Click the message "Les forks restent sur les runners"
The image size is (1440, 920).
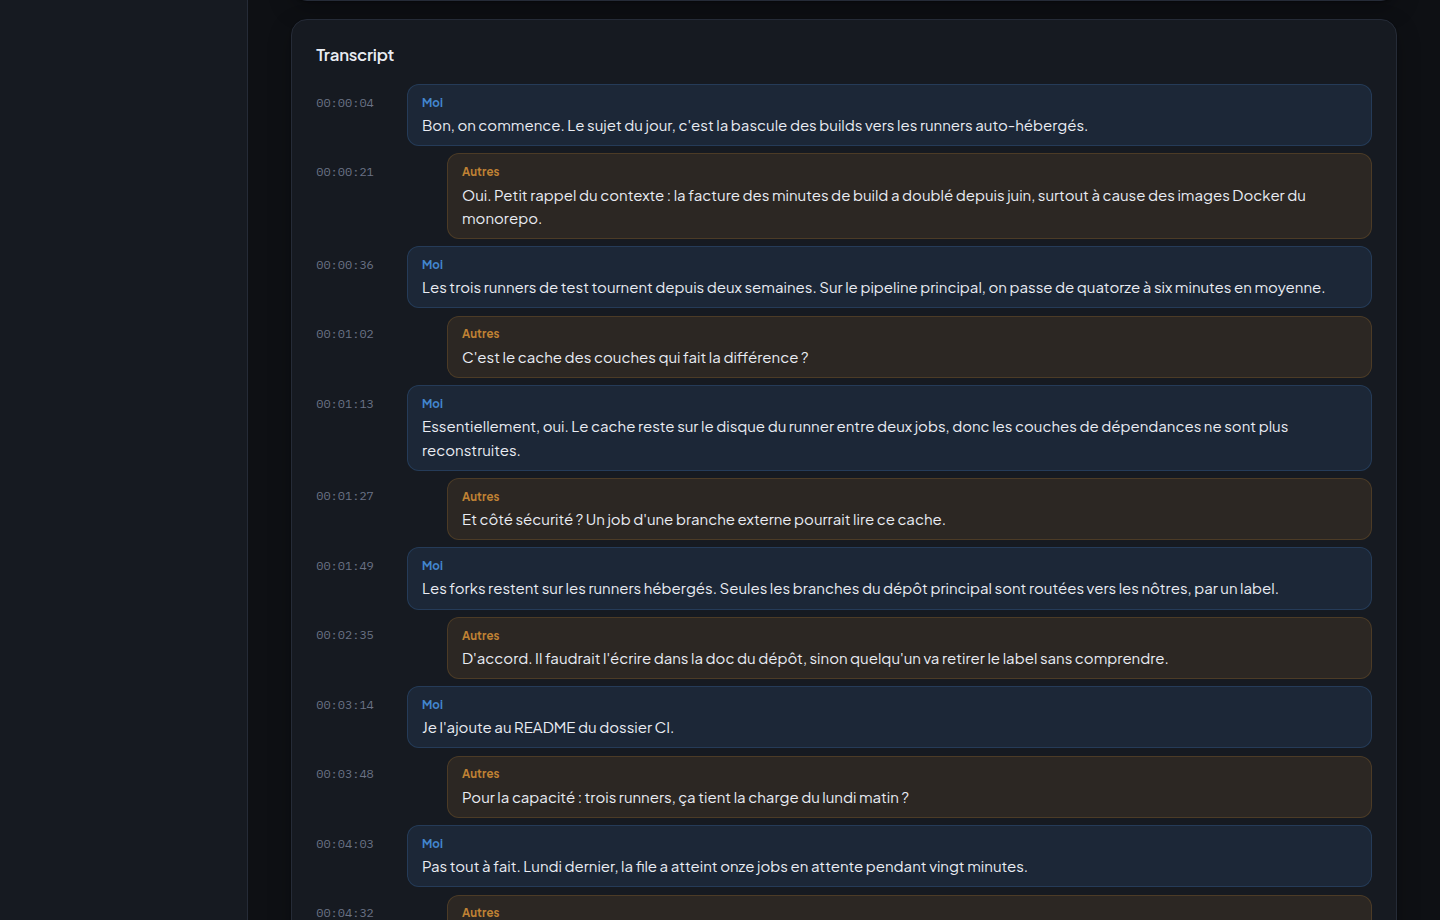889,578
